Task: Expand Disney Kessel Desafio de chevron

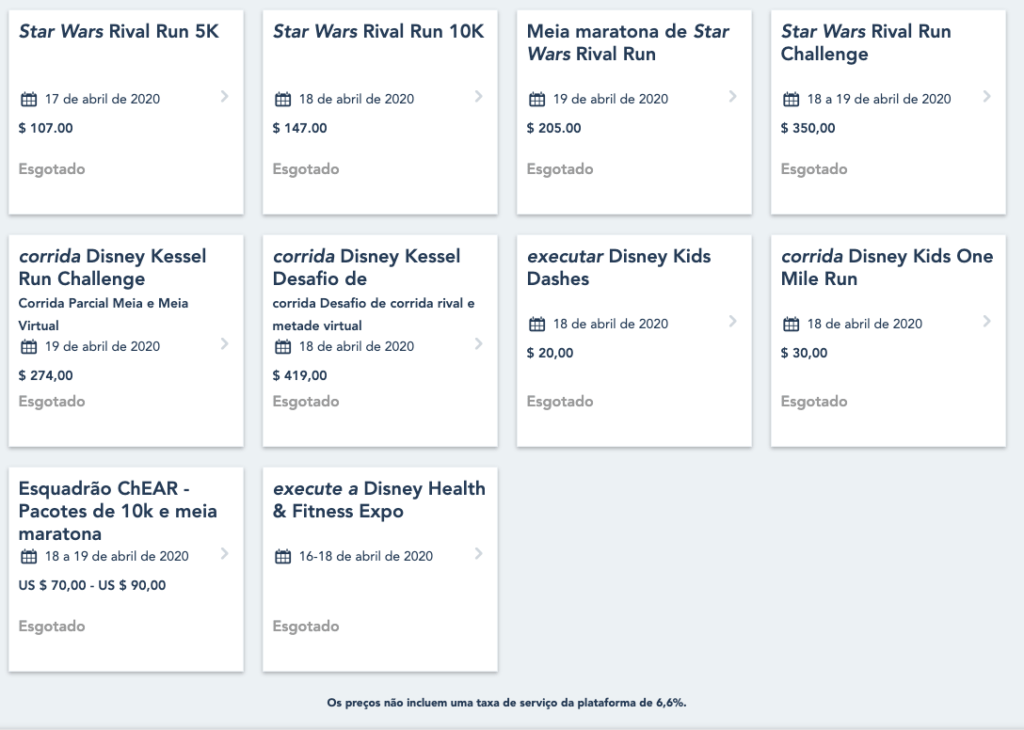Action: click(x=479, y=343)
